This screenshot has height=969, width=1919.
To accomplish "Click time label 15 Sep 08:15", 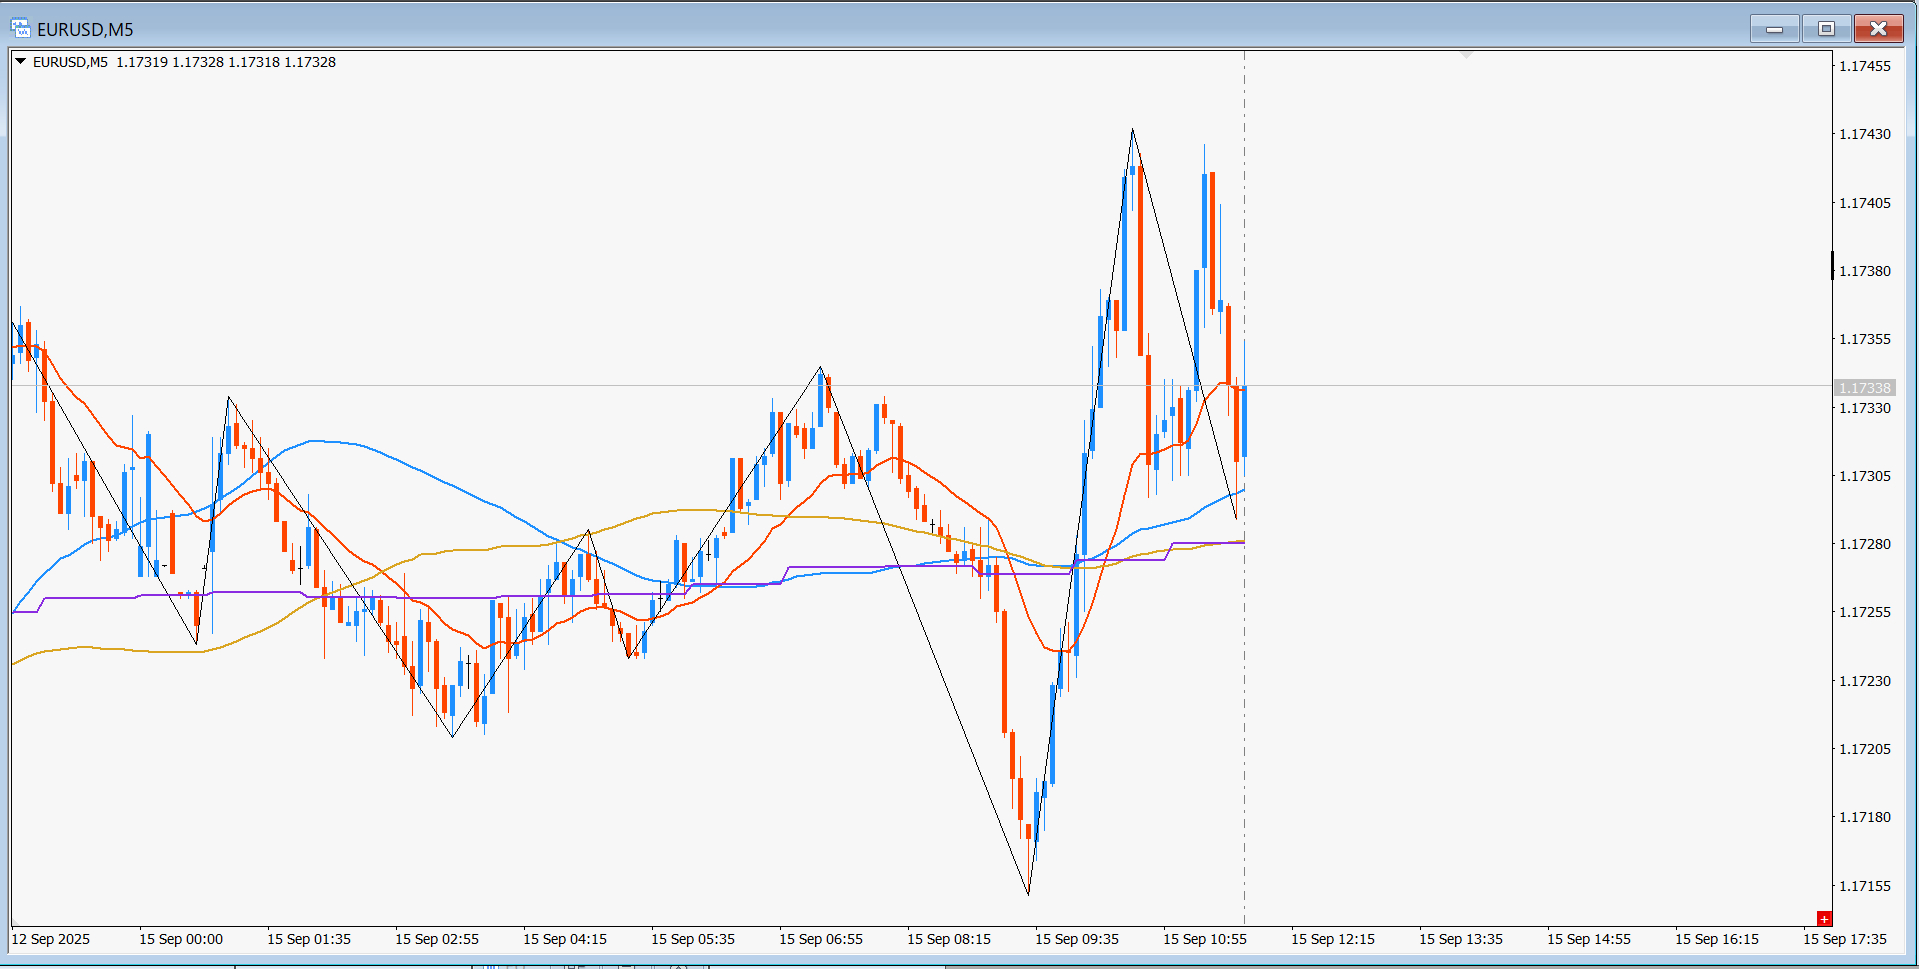I will pos(949,939).
